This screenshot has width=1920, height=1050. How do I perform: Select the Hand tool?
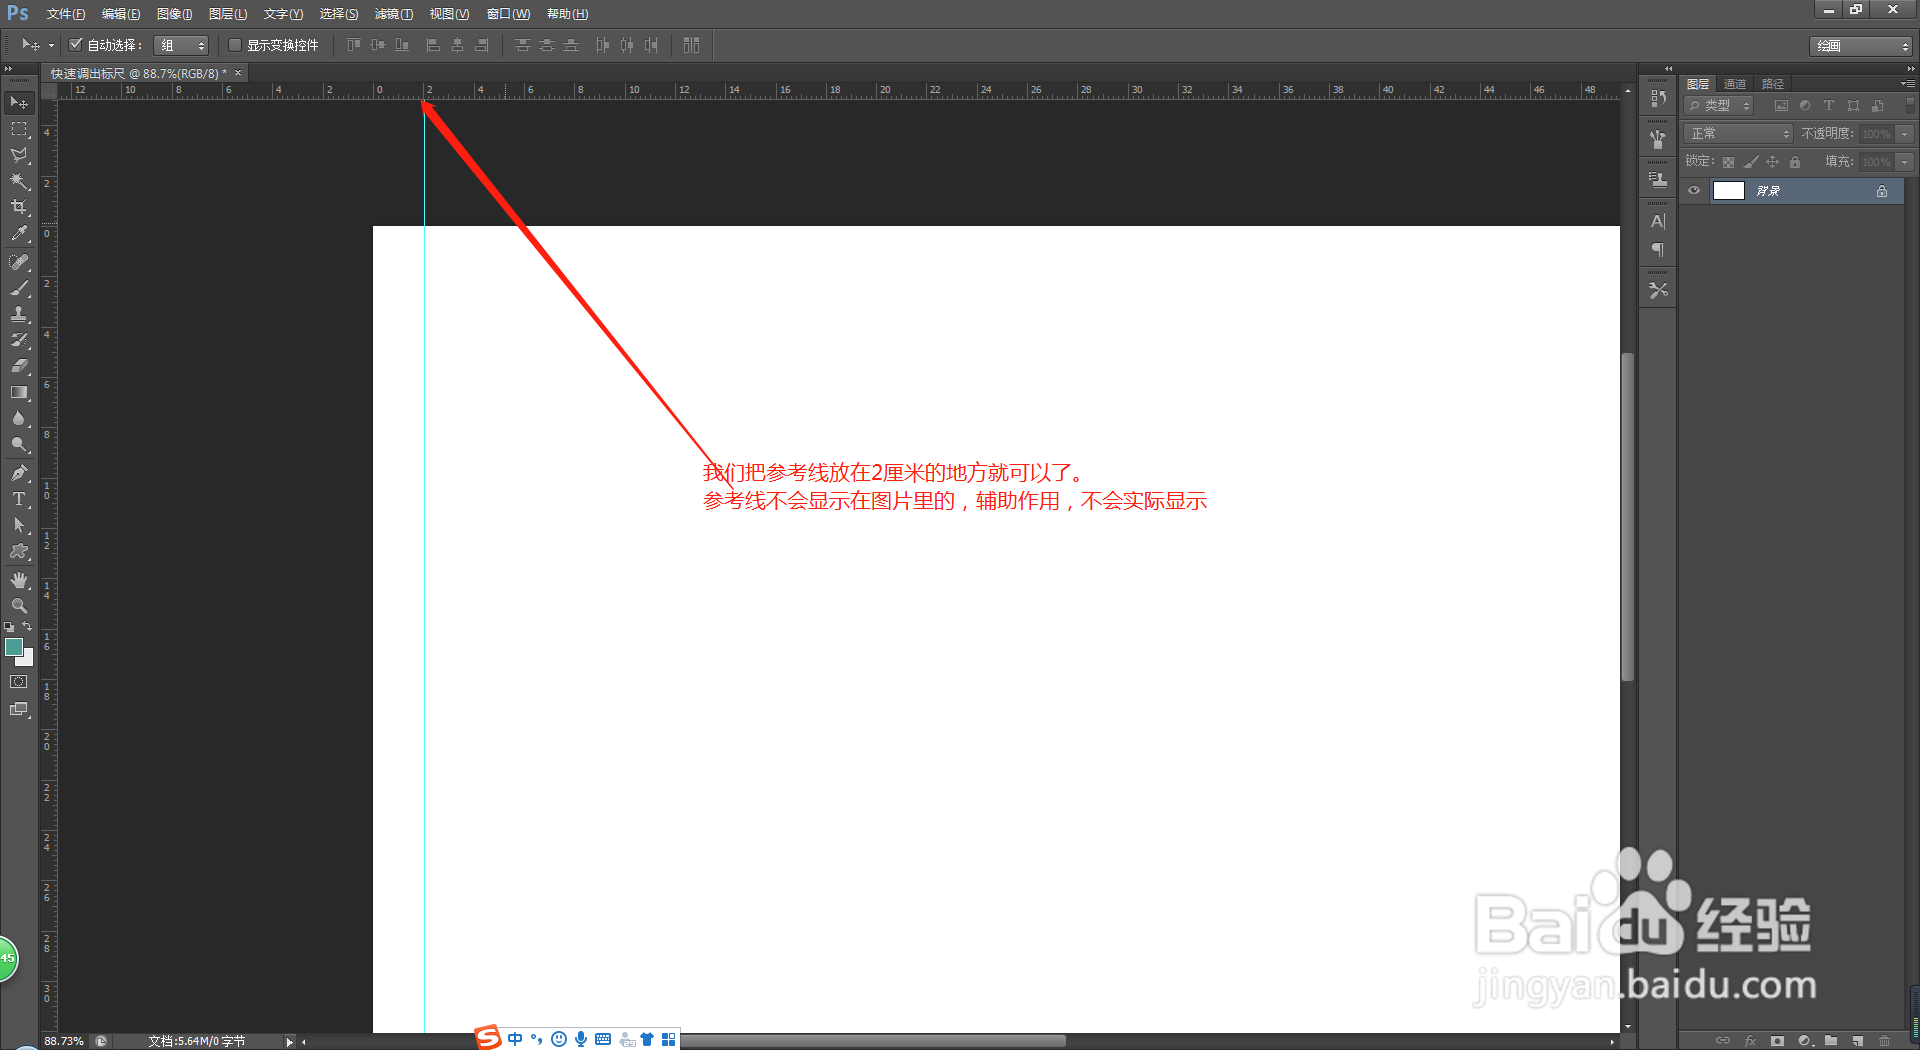pos(19,580)
